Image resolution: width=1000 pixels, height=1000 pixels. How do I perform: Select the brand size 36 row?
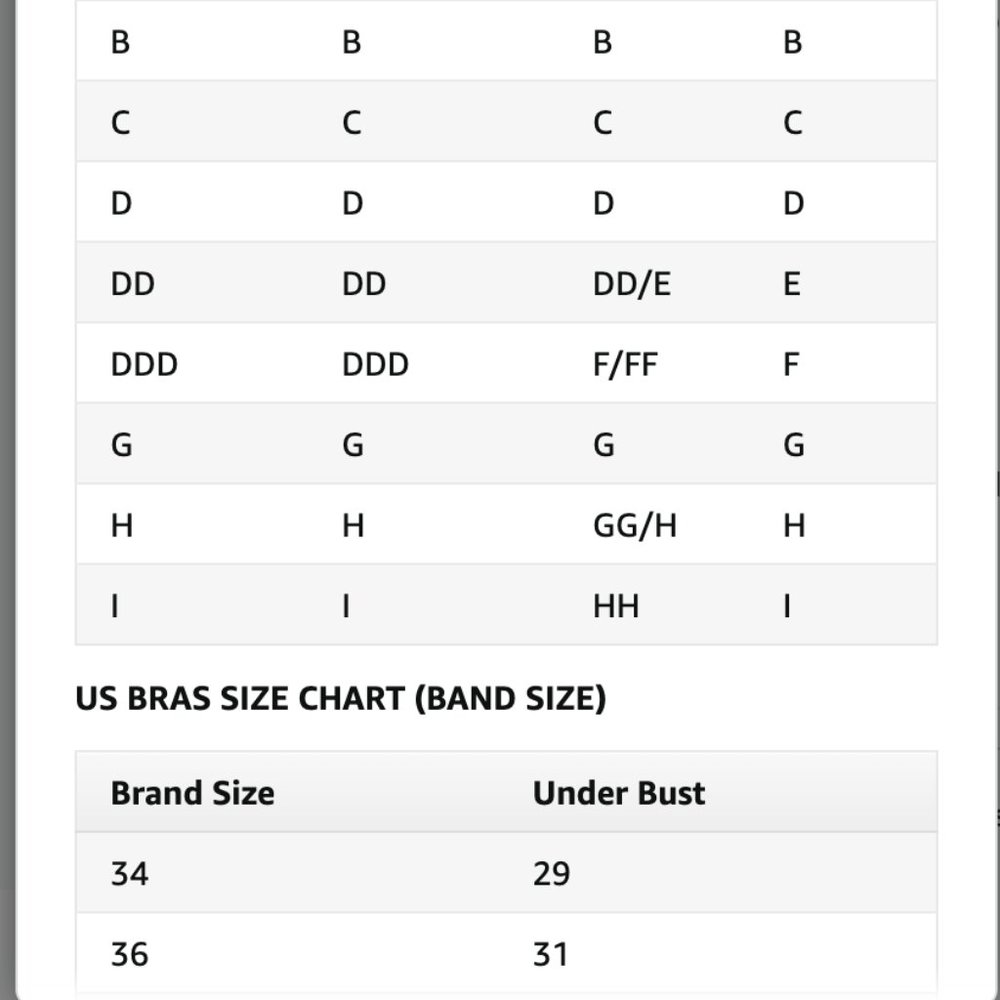[x=506, y=953]
